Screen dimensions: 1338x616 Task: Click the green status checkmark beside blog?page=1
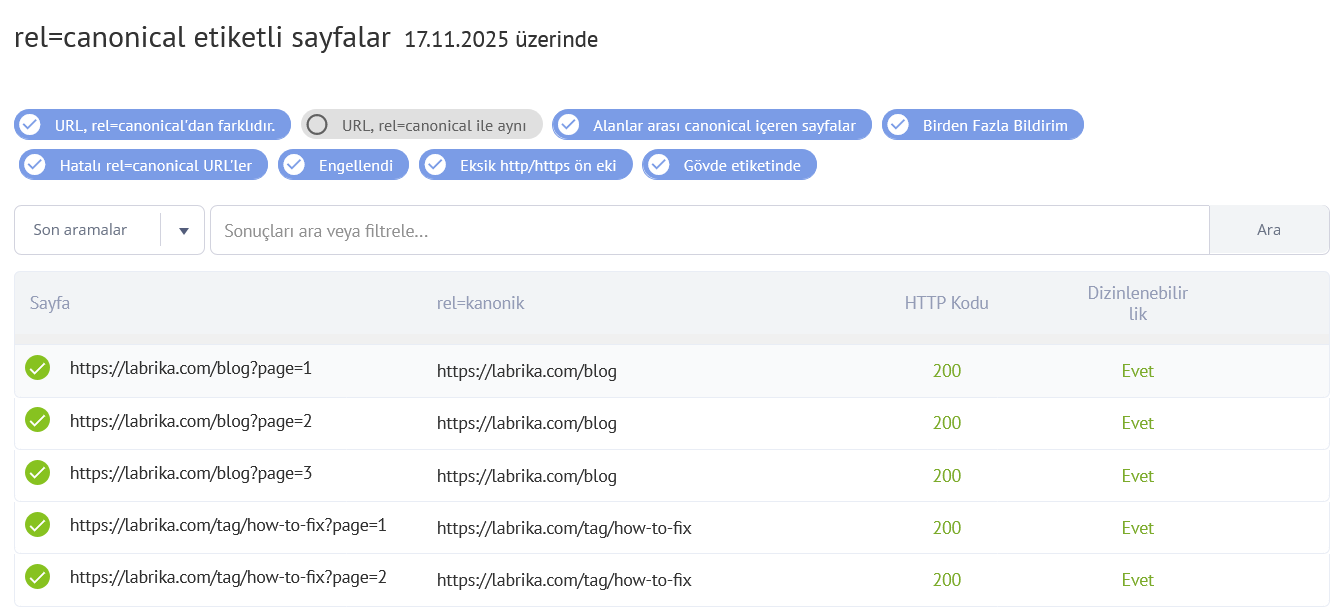point(37,367)
